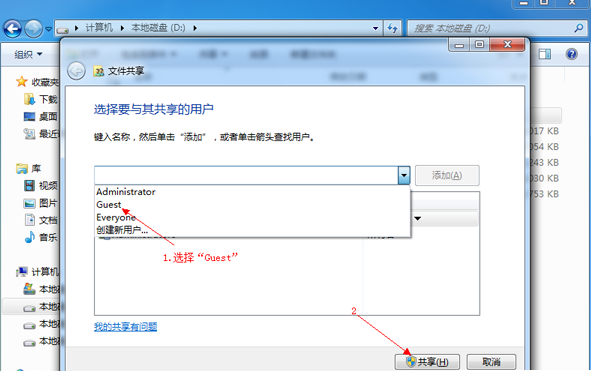The width and height of the screenshot is (591, 371).
Task: Select 计算机 in the address bar
Action: 99,28
